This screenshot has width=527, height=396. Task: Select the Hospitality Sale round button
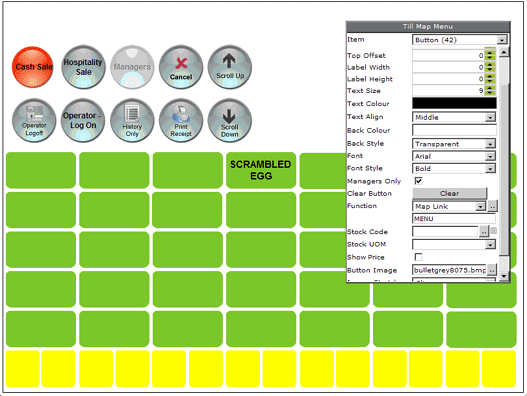[83, 67]
